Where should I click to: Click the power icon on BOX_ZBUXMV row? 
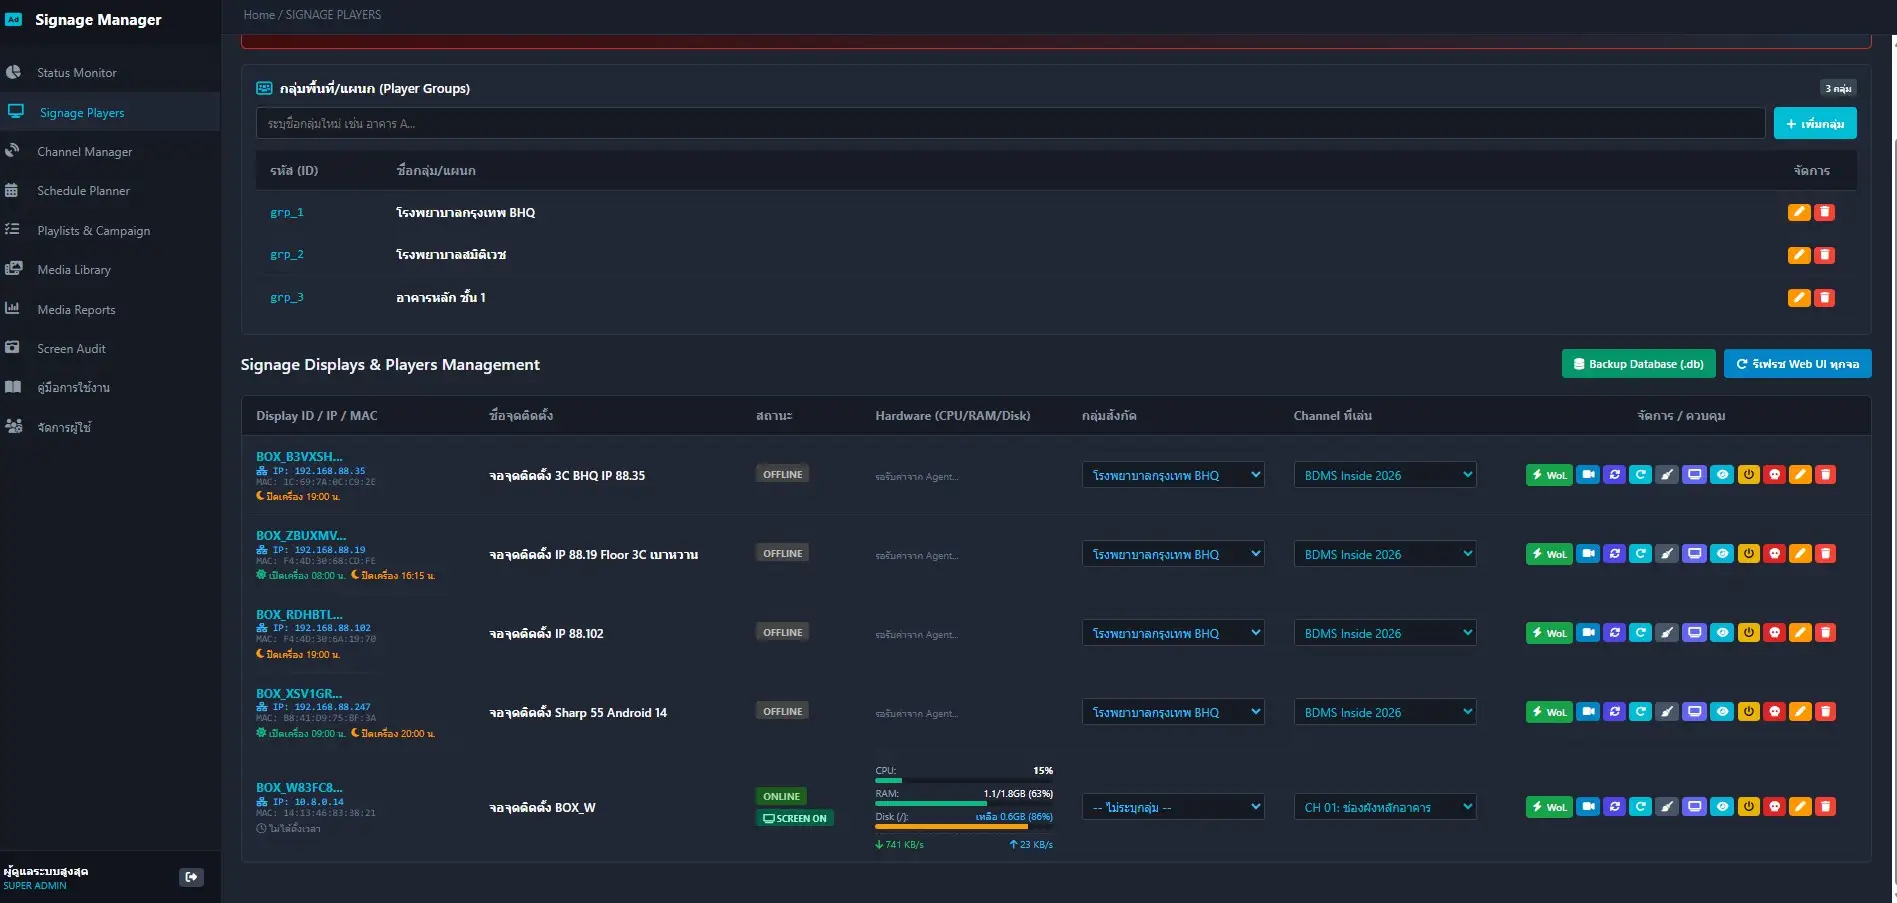pyautogui.click(x=1748, y=554)
